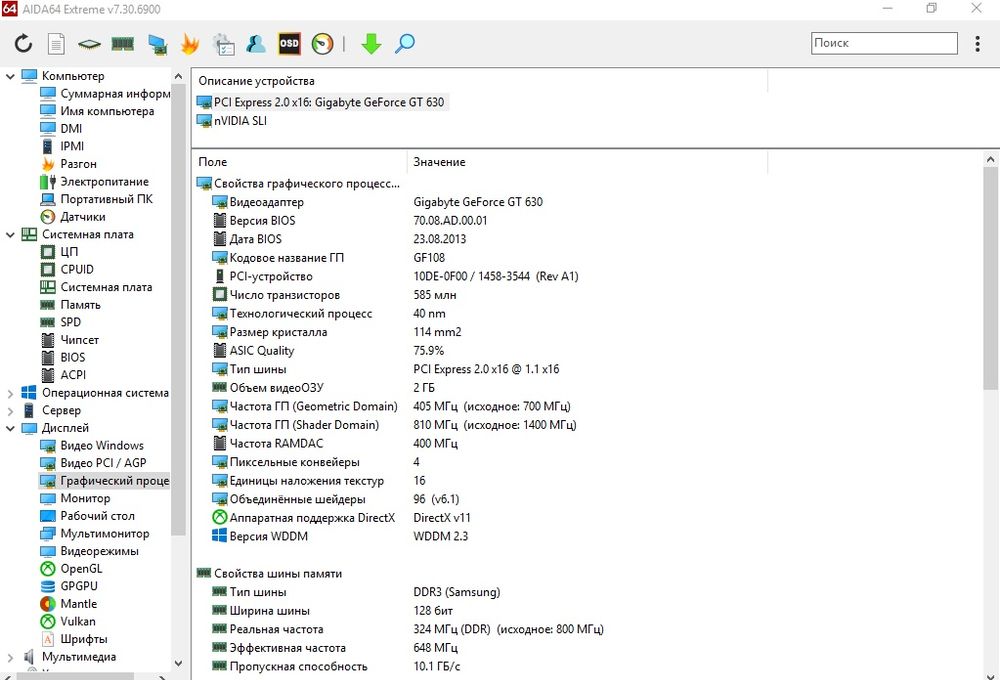
Task: Click the network monitor toolbar icon
Action: pyautogui.click(x=157, y=44)
